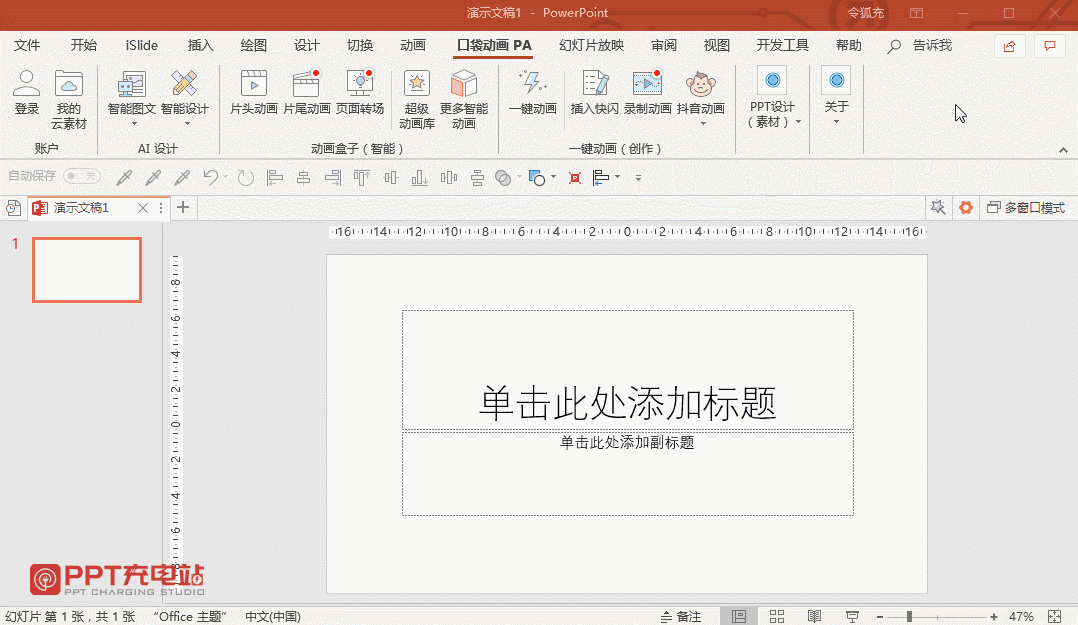Switch to the iSlide tab
Screen dimensions: 1078x625
pyautogui.click(x=142, y=45)
